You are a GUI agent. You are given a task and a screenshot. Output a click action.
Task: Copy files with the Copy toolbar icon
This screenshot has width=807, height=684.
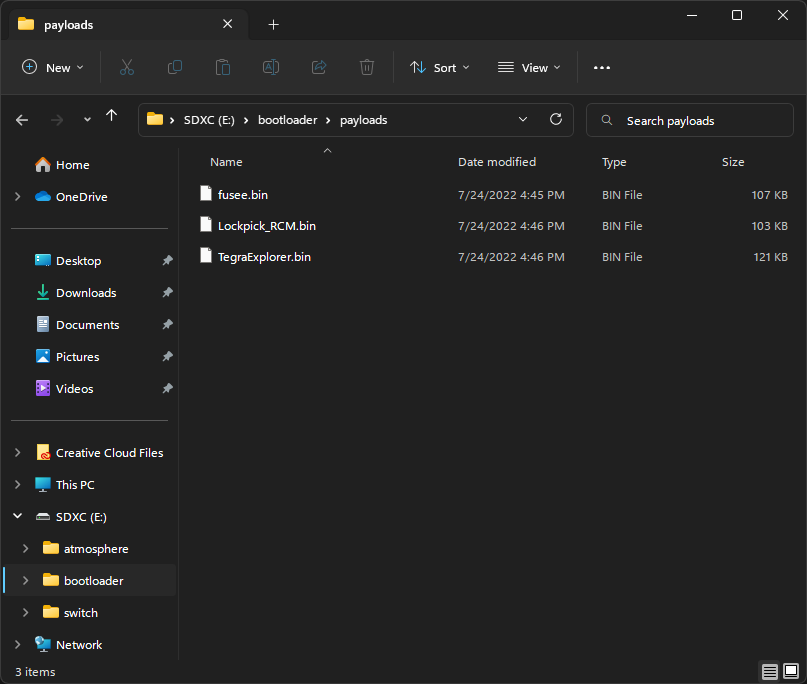pyautogui.click(x=174, y=67)
